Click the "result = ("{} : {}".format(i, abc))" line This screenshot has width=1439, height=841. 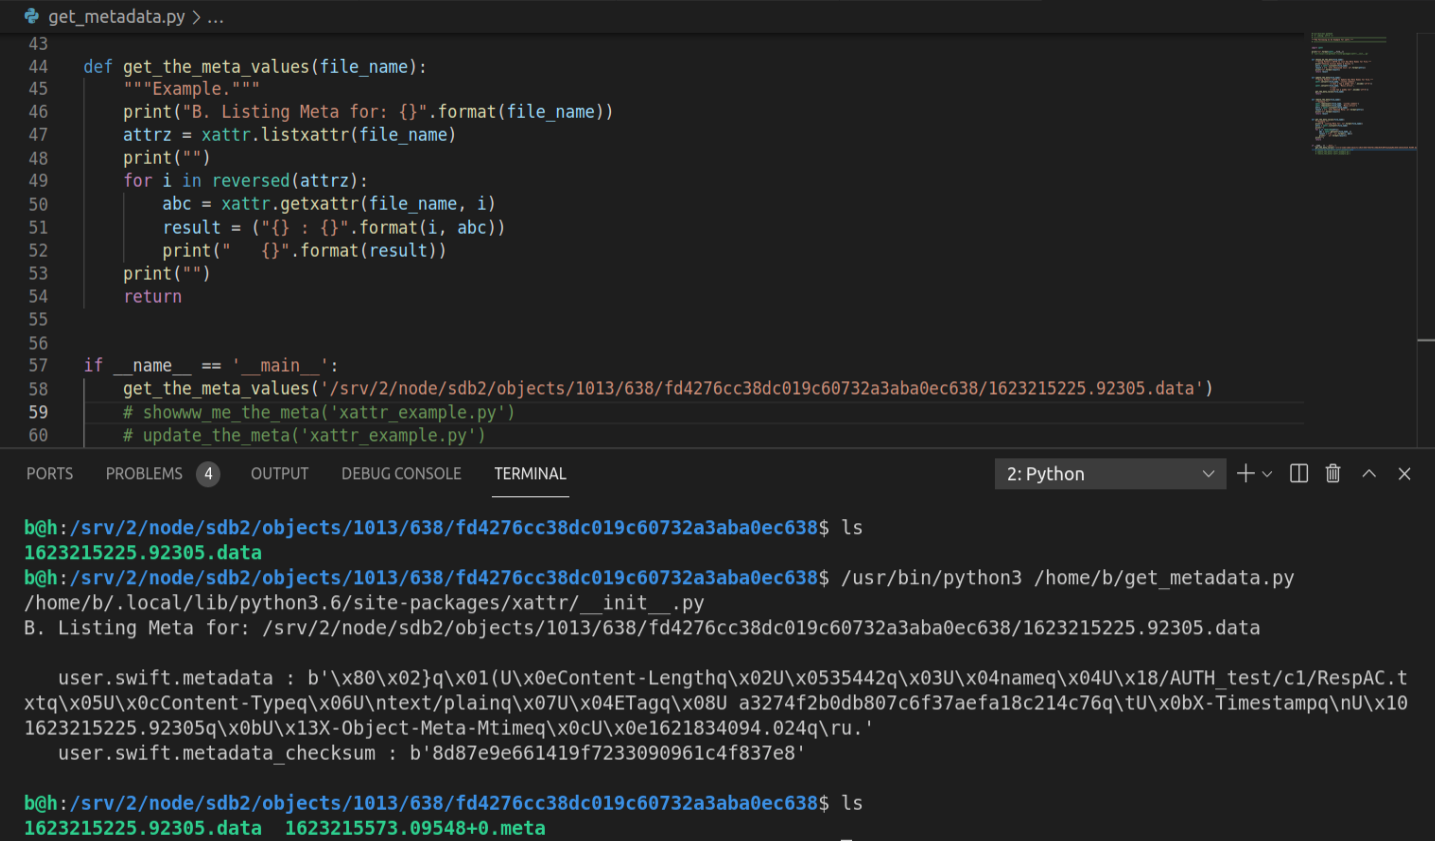click(334, 227)
